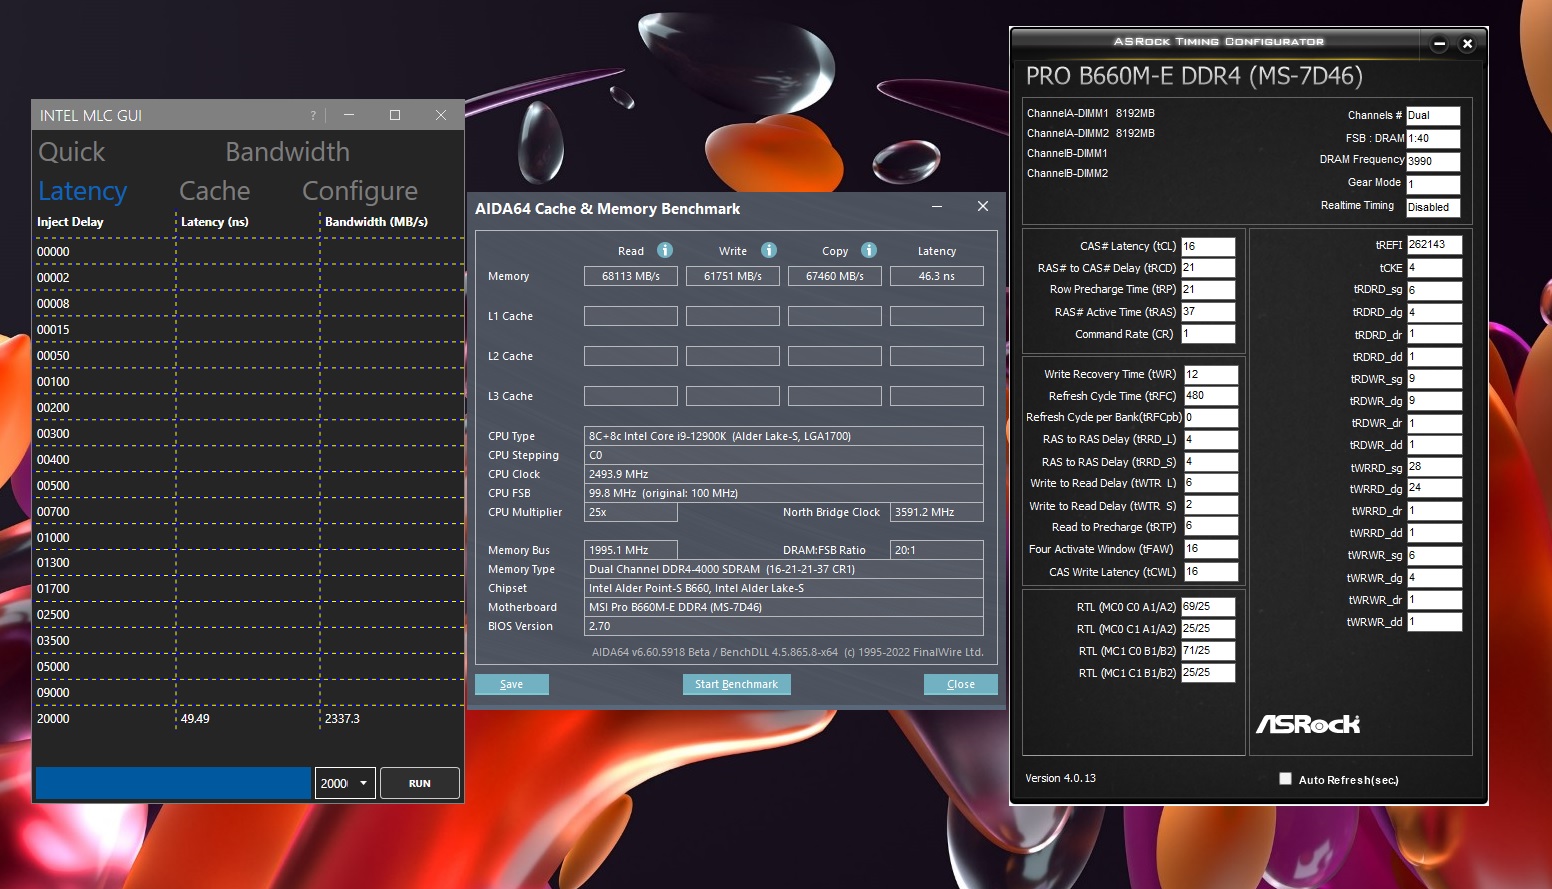
Task: Start Benchmark in AIDA64
Action: pyautogui.click(x=736, y=684)
